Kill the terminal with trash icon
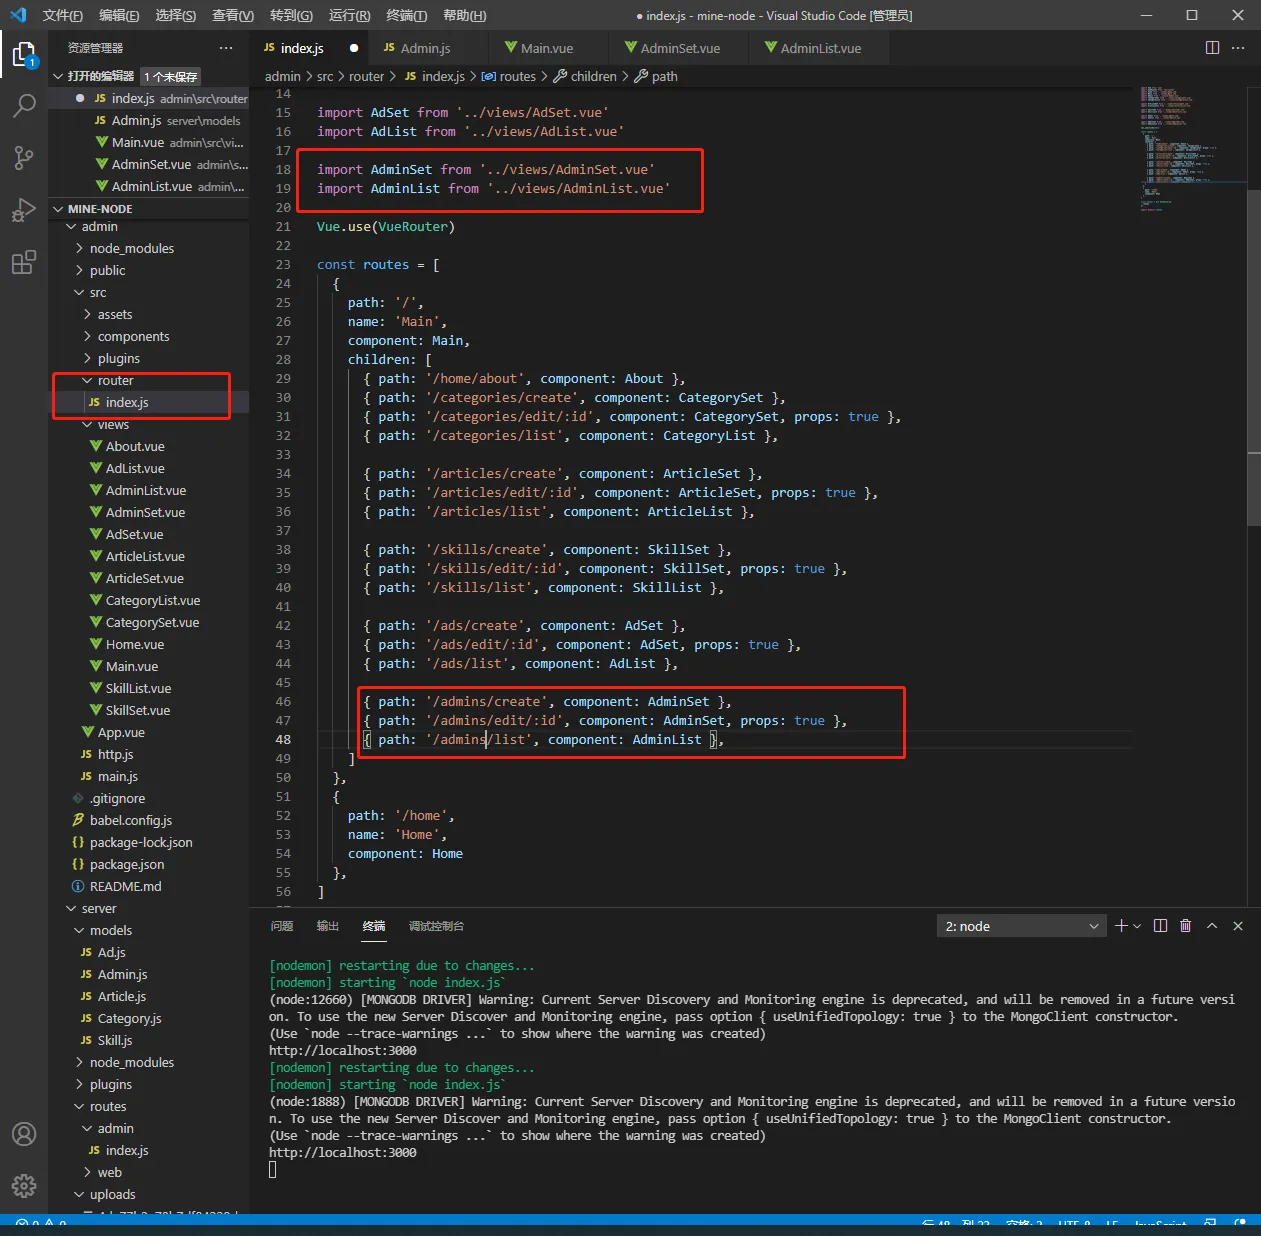Screen dimensions: 1261x1236 click(x=1185, y=926)
